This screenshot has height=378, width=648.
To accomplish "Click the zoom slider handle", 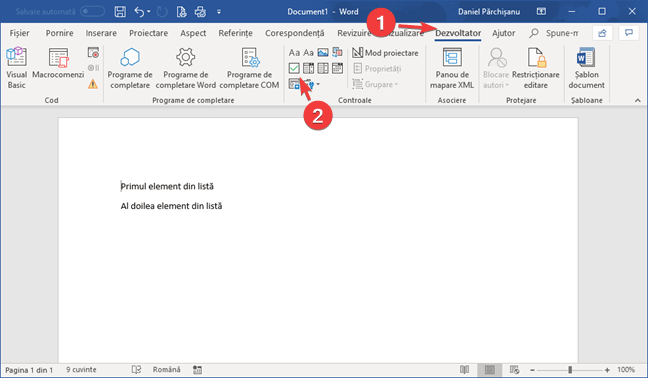I will pos(570,370).
